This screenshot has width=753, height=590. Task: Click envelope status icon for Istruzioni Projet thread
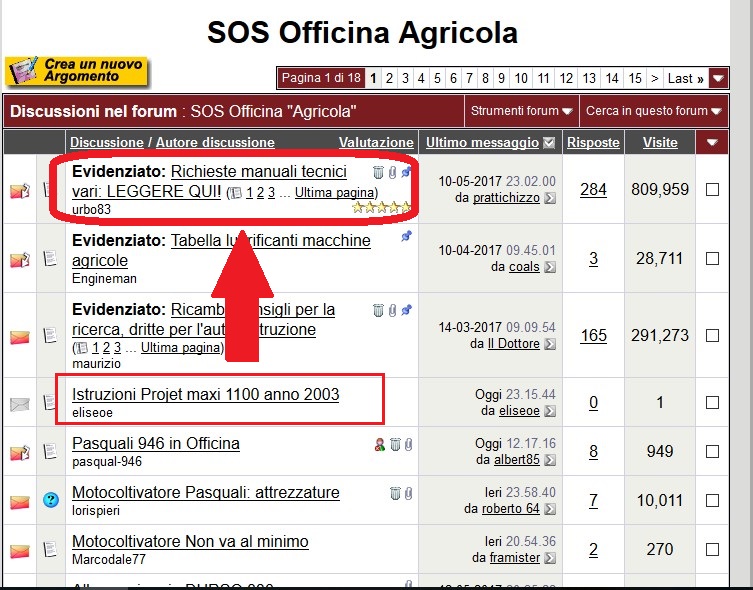[20, 403]
